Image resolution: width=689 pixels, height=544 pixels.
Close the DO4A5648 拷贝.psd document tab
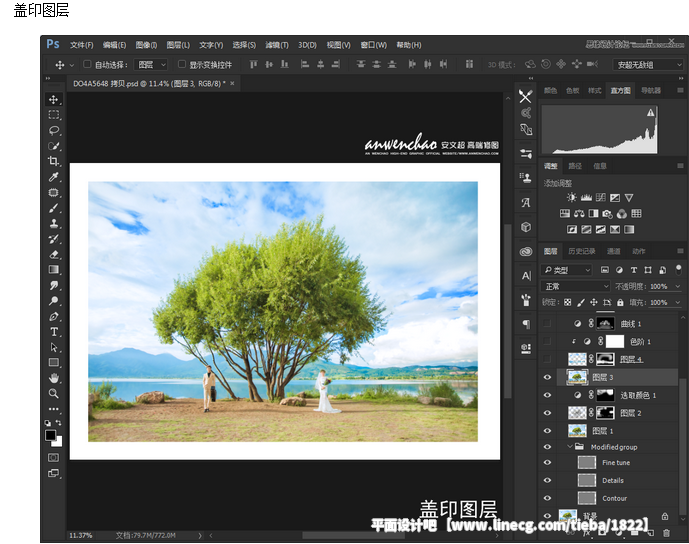tap(232, 83)
